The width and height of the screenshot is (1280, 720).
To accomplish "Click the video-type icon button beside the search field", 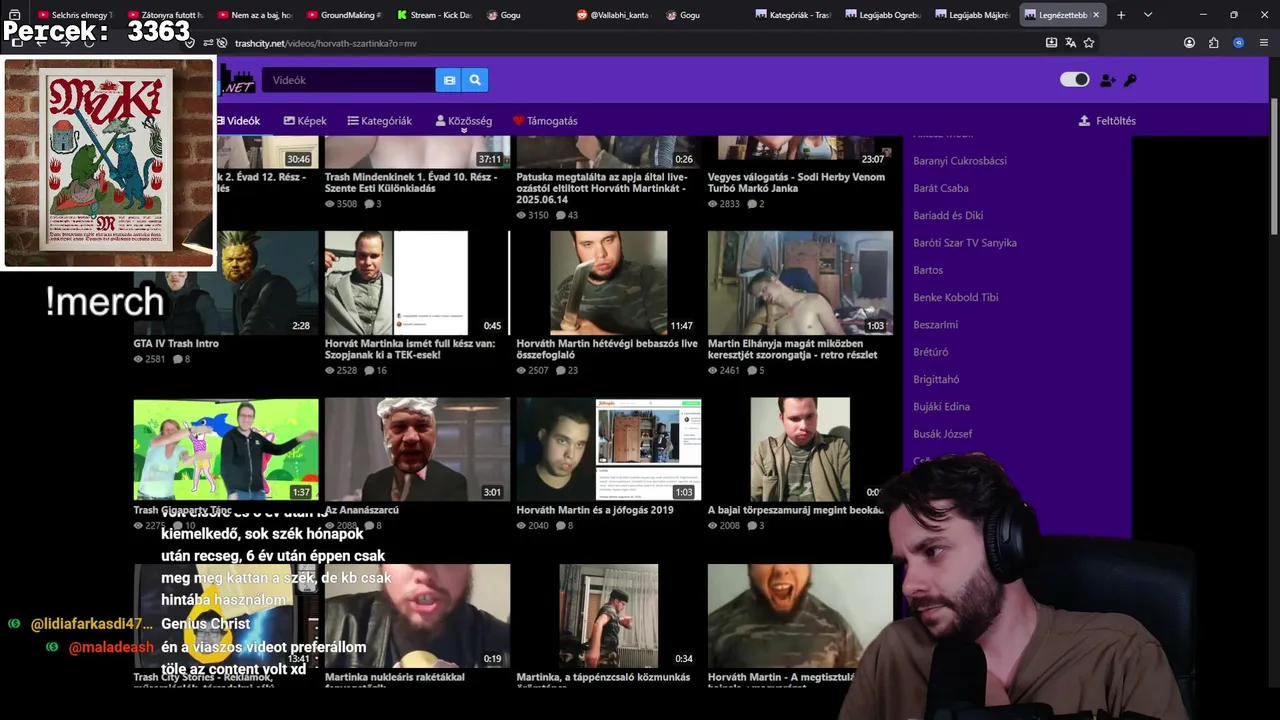I will coord(449,80).
